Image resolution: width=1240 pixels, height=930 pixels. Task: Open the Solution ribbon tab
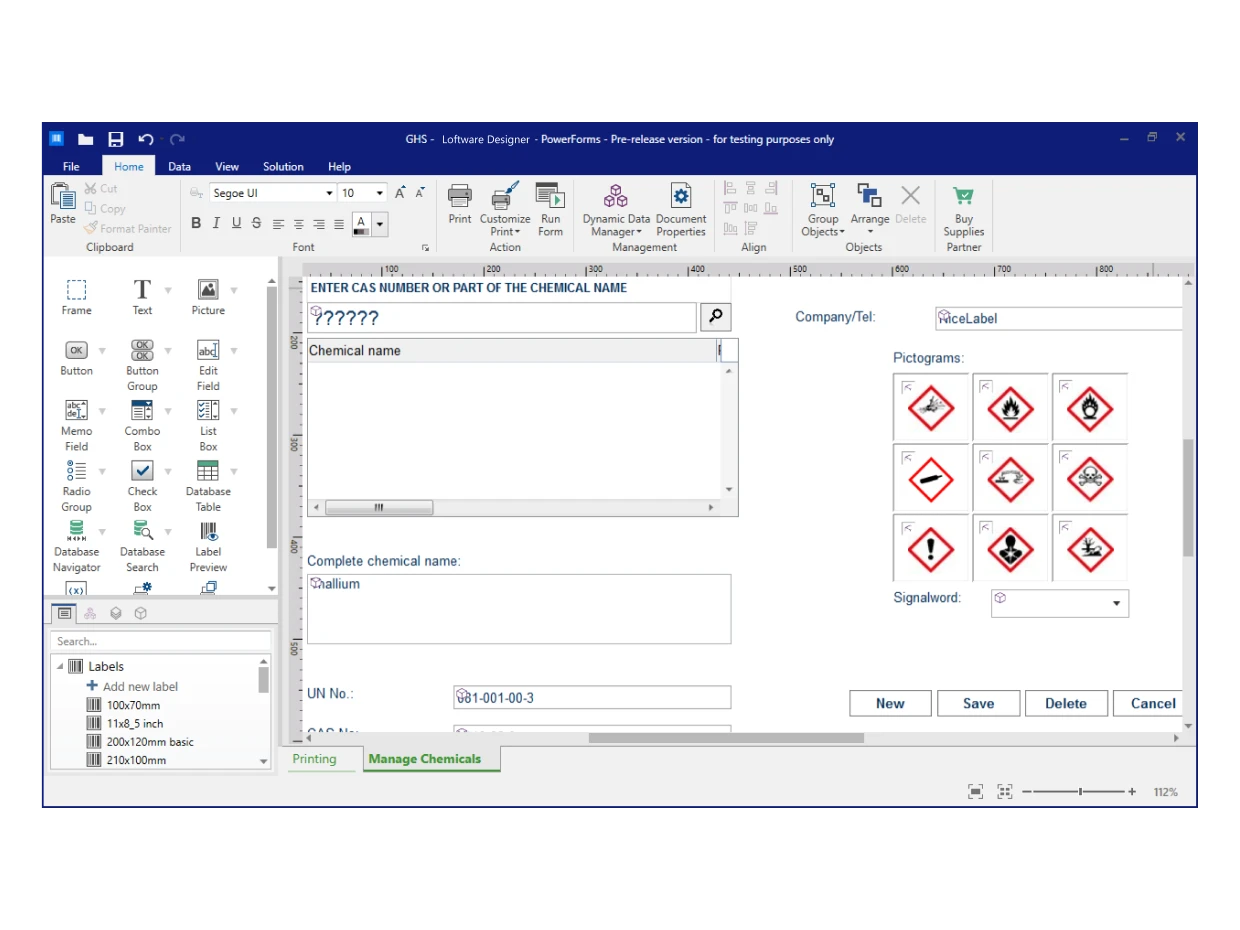pyautogui.click(x=283, y=167)
